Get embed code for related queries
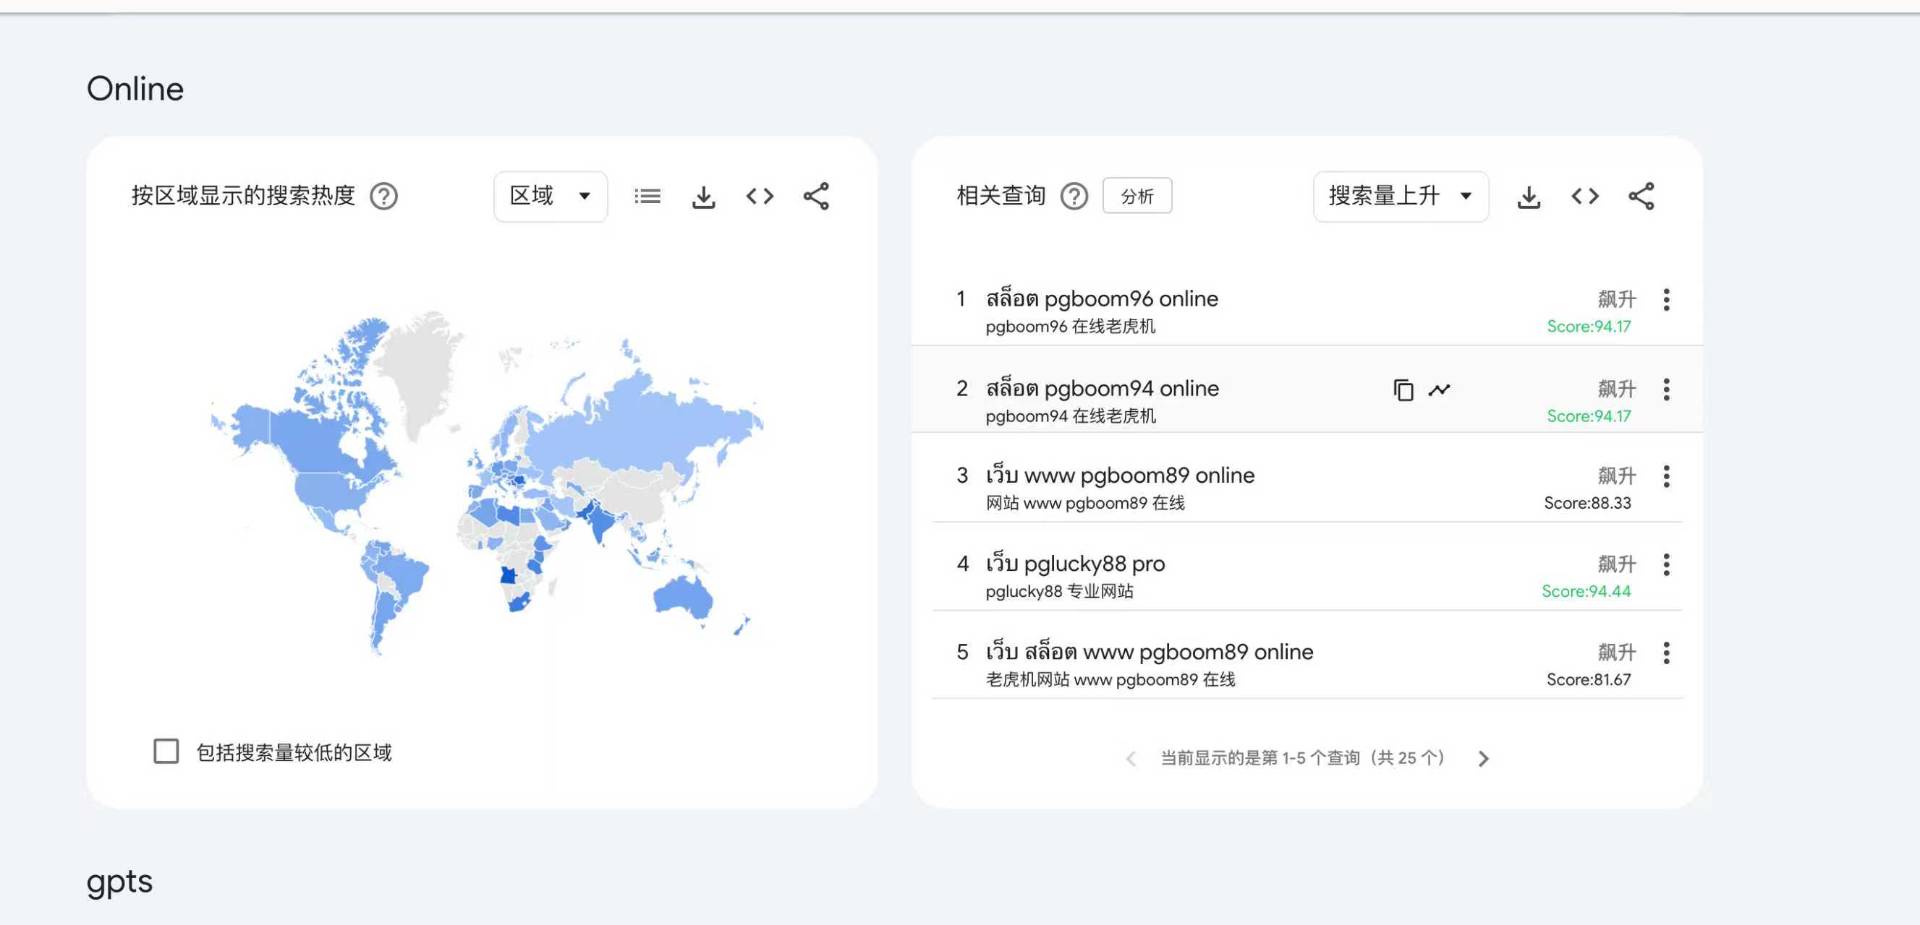Screen dimensions: 1920x925 tap(1585, 196)
